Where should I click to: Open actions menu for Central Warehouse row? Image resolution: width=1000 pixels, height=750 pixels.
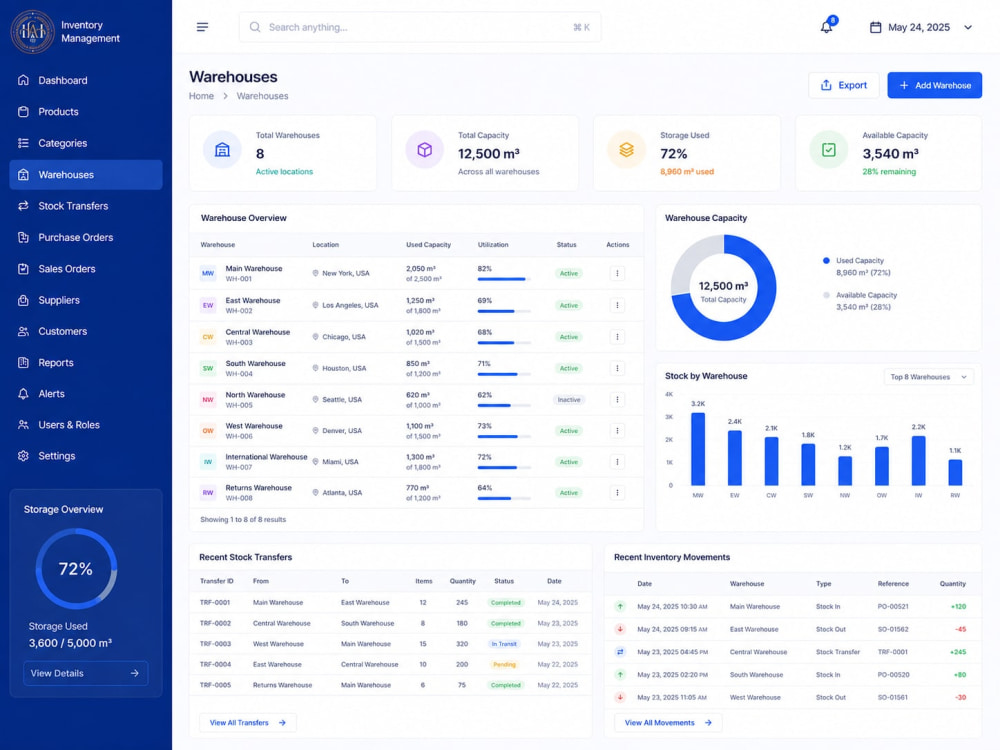(x=617, y=337)
